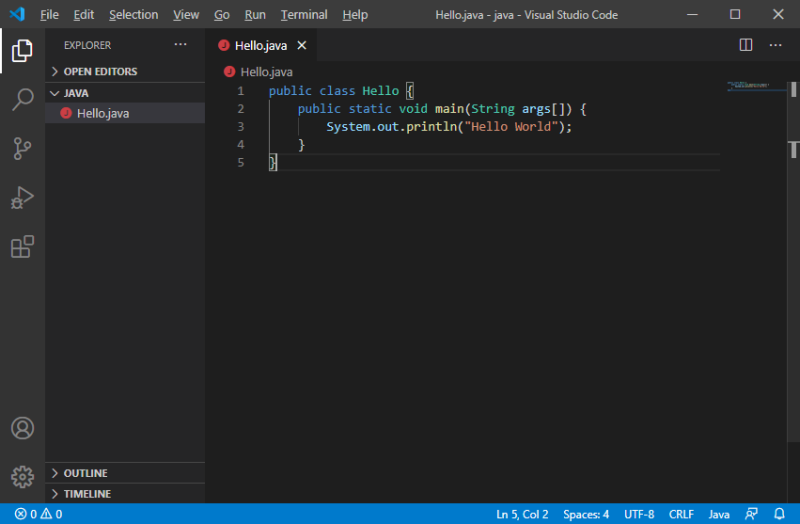Click the editor minimap preview
The image size is (800, 524).
[757, 86]
